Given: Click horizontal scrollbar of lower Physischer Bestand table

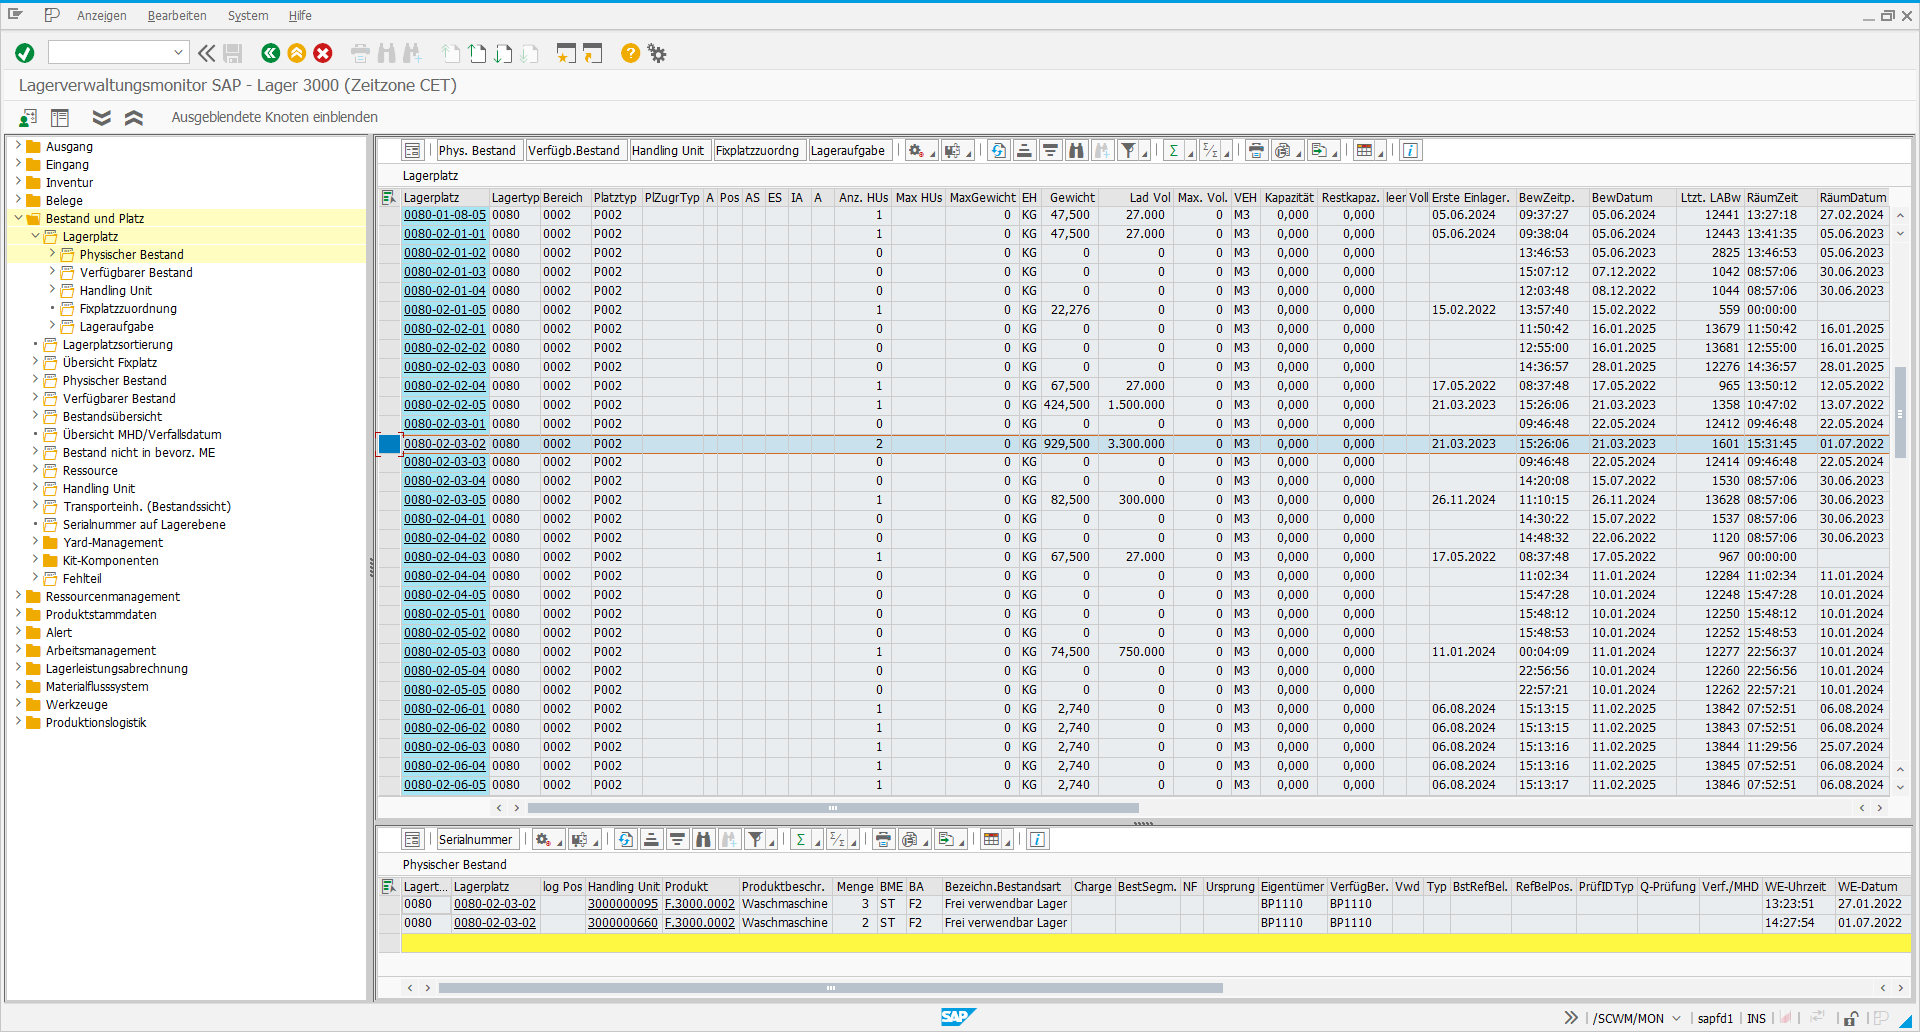Looking at the screenshot, I should [830, 988].
